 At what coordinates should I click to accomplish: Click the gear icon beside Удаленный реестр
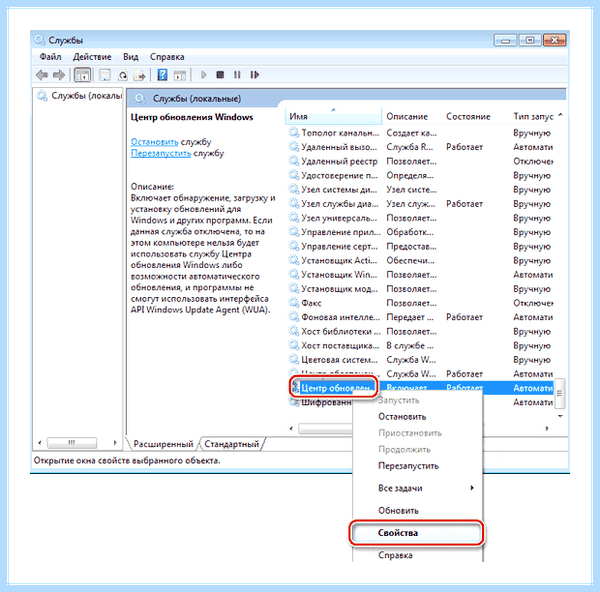(x=294, y=161)
